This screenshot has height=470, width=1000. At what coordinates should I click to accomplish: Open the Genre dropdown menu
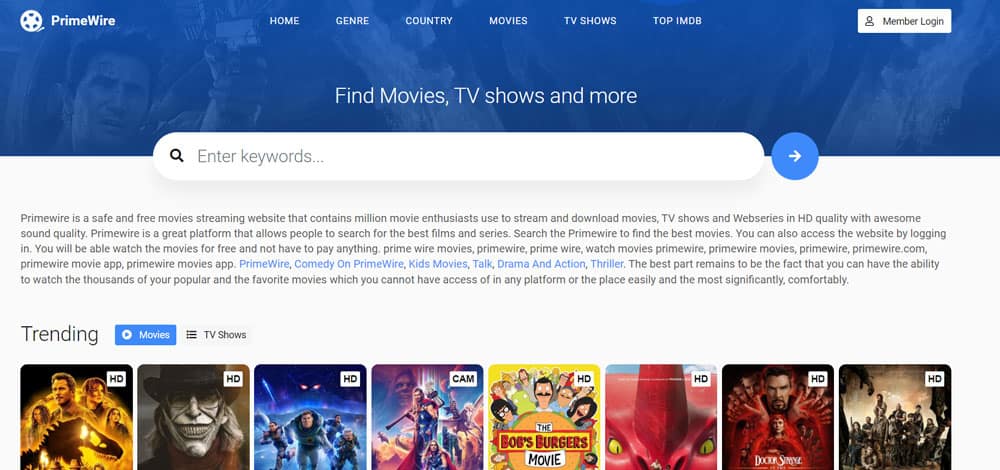coord(353,20)
